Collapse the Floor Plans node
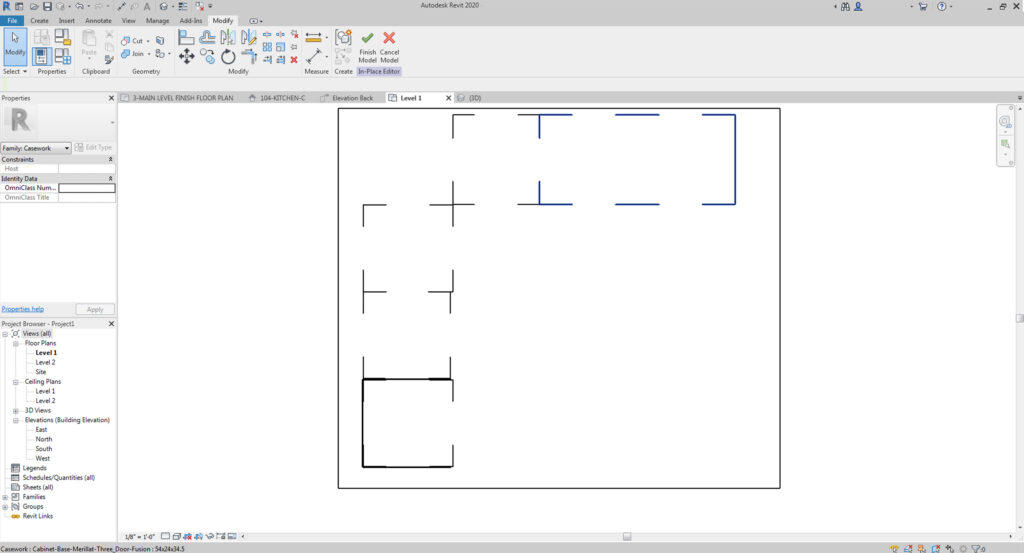The height and width of the screenshot is (553, 1024). pos(16,343)
